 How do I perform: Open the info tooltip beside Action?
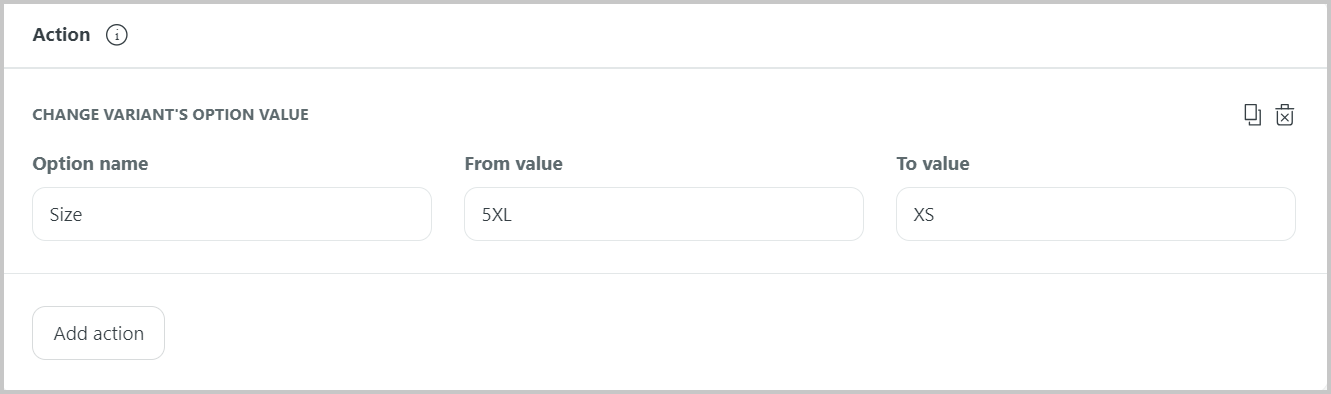point(117,35)
